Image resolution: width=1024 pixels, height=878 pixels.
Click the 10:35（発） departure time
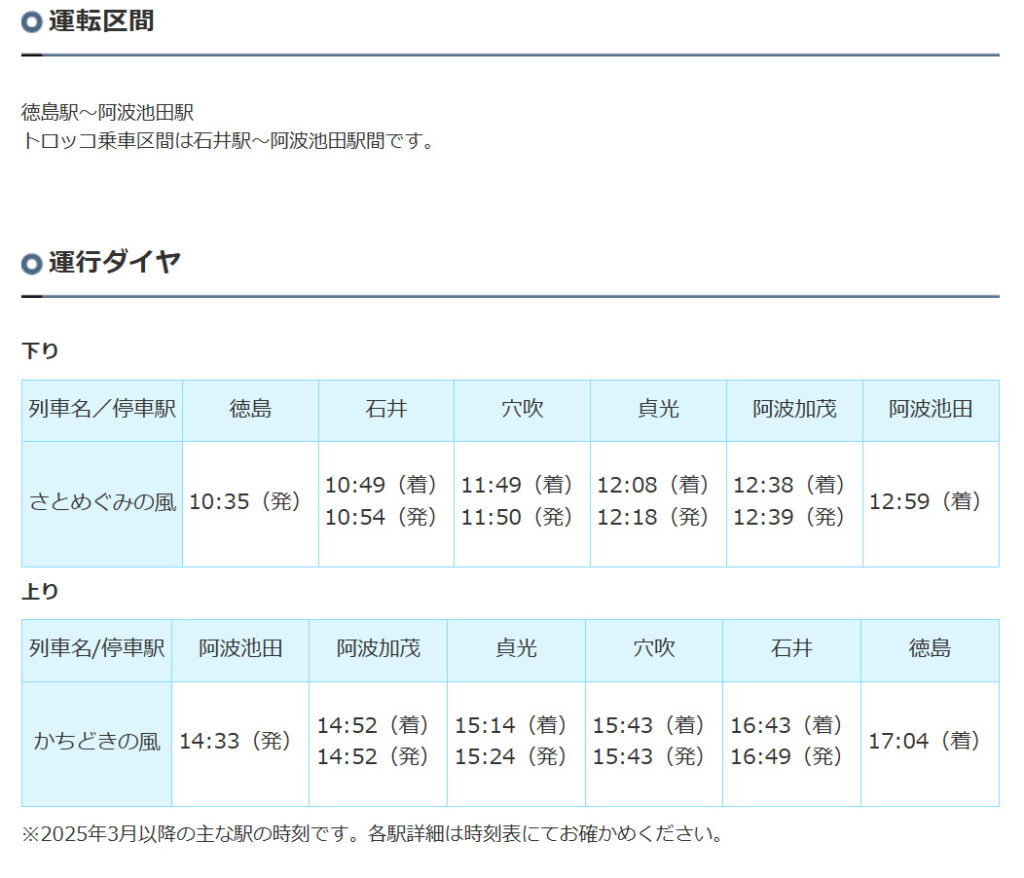(x=245, y=502)
